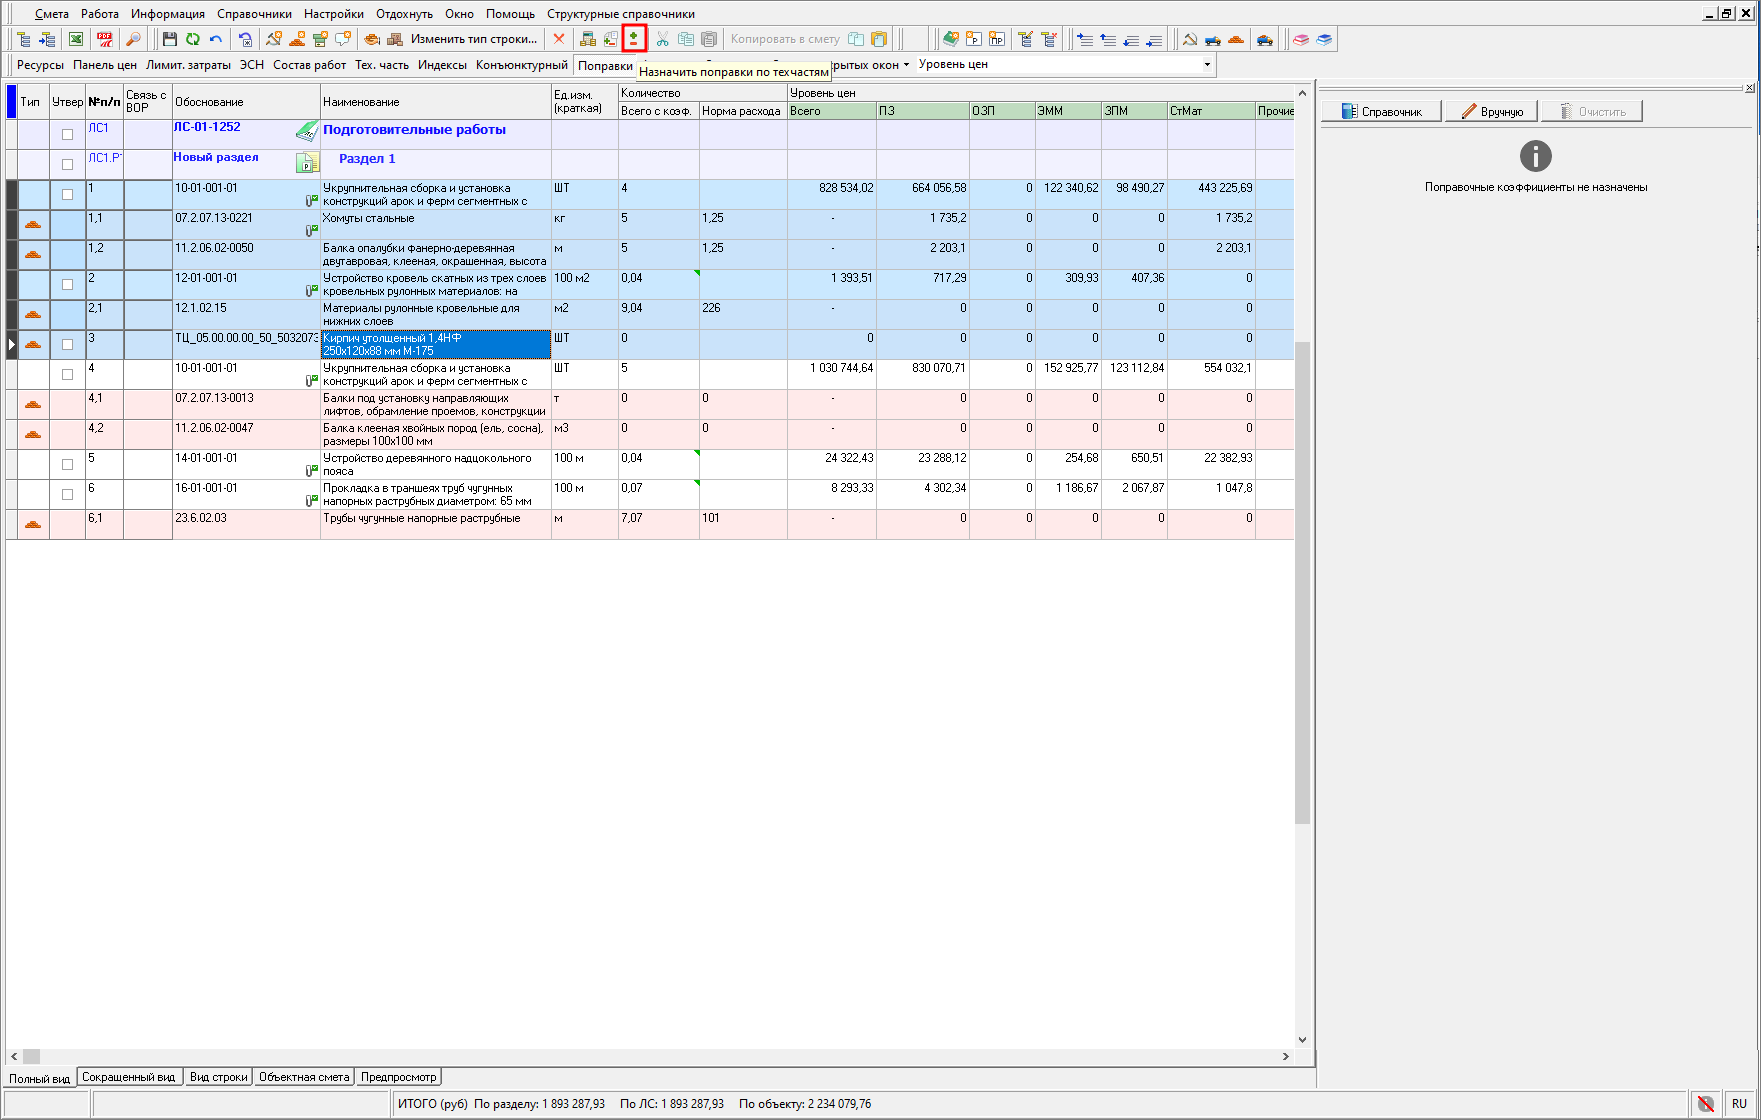Click the PDF export icon

(105, 39)
